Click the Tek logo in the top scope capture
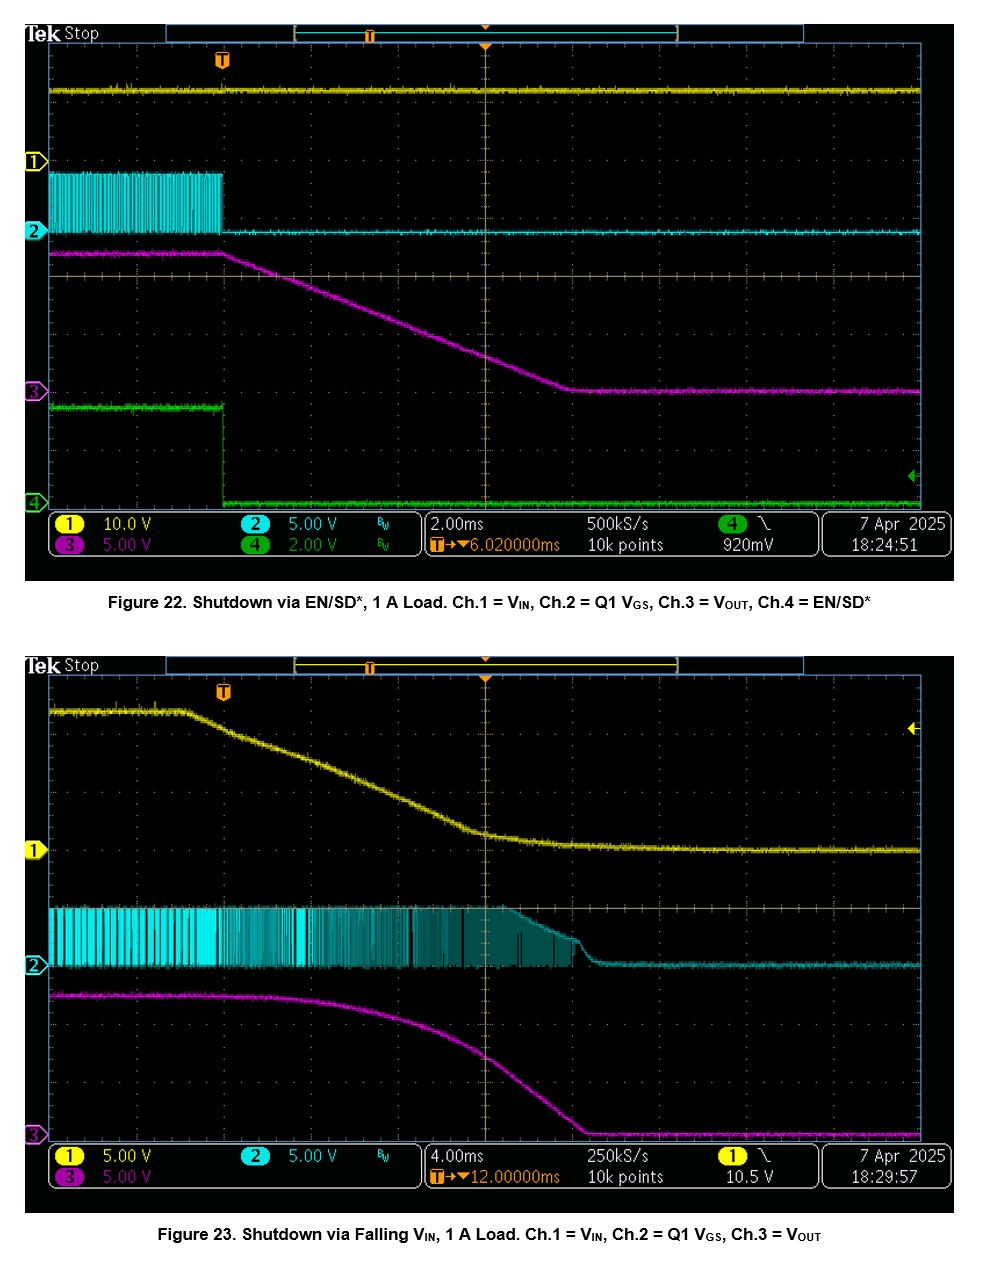This screenshot has height=1286, width=1000. (x=43, y=34)
